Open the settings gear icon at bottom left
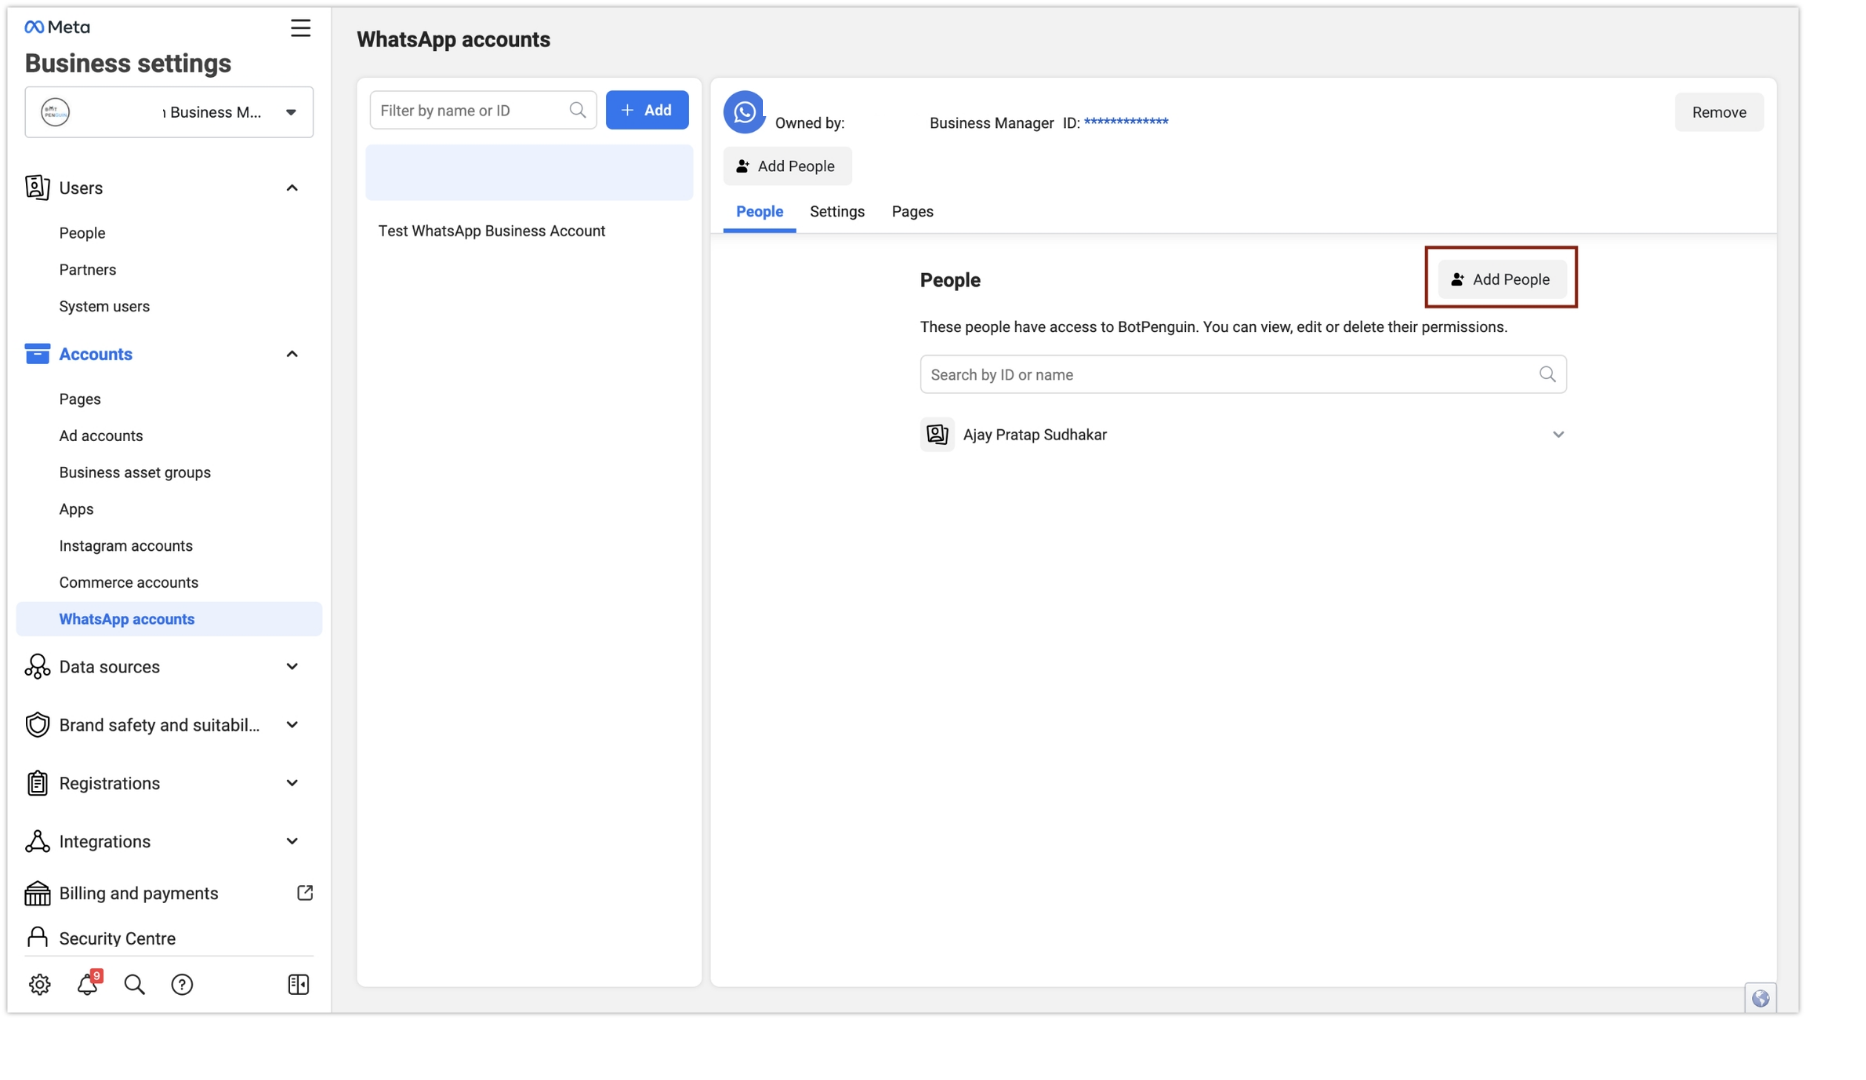 coord(40,984)
